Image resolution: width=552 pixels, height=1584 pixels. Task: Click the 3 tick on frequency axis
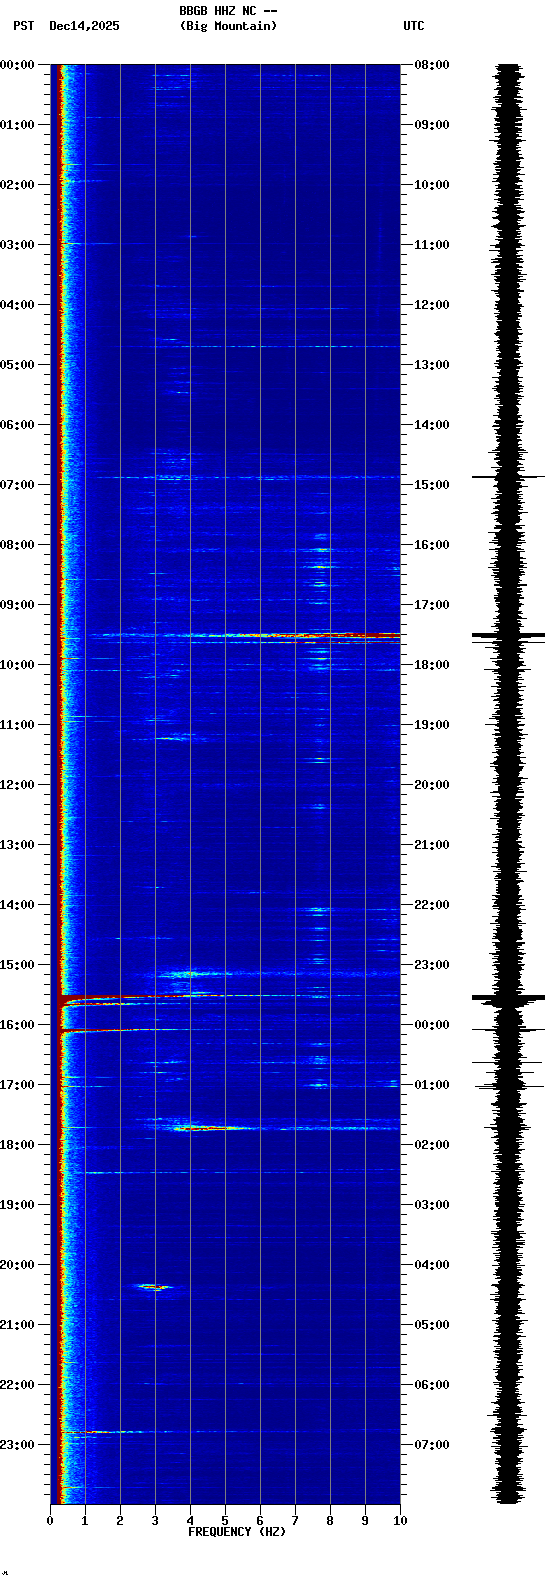click(155, 1521)
